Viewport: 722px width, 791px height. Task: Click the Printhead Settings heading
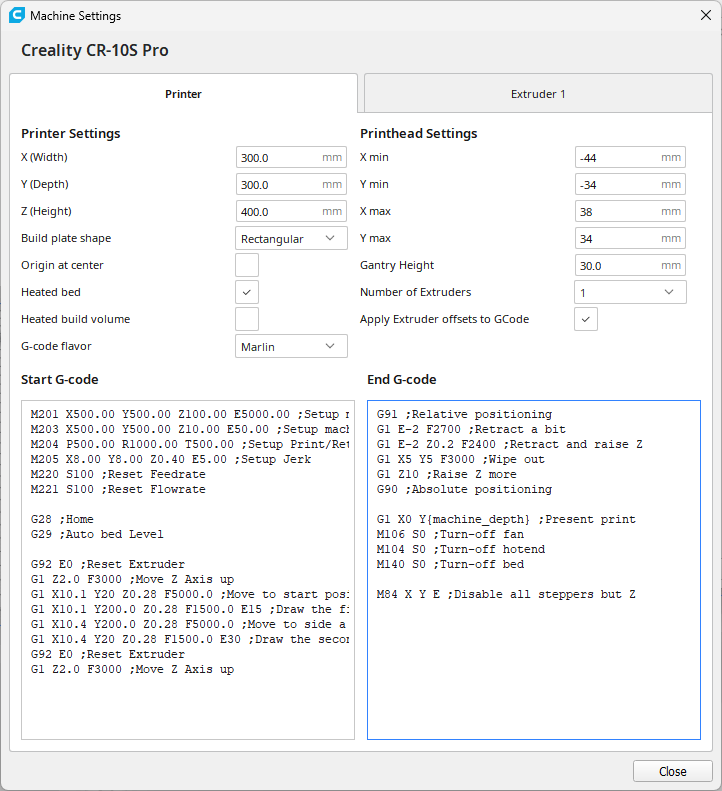pyautogui.click(x=418, y=133)
